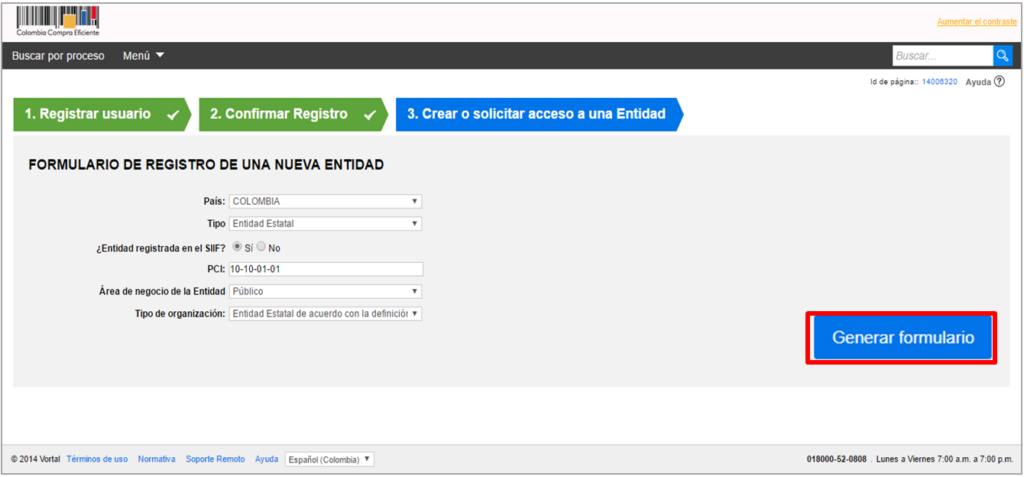Select the Sí radio button for SIIF

tap(237, 246)
